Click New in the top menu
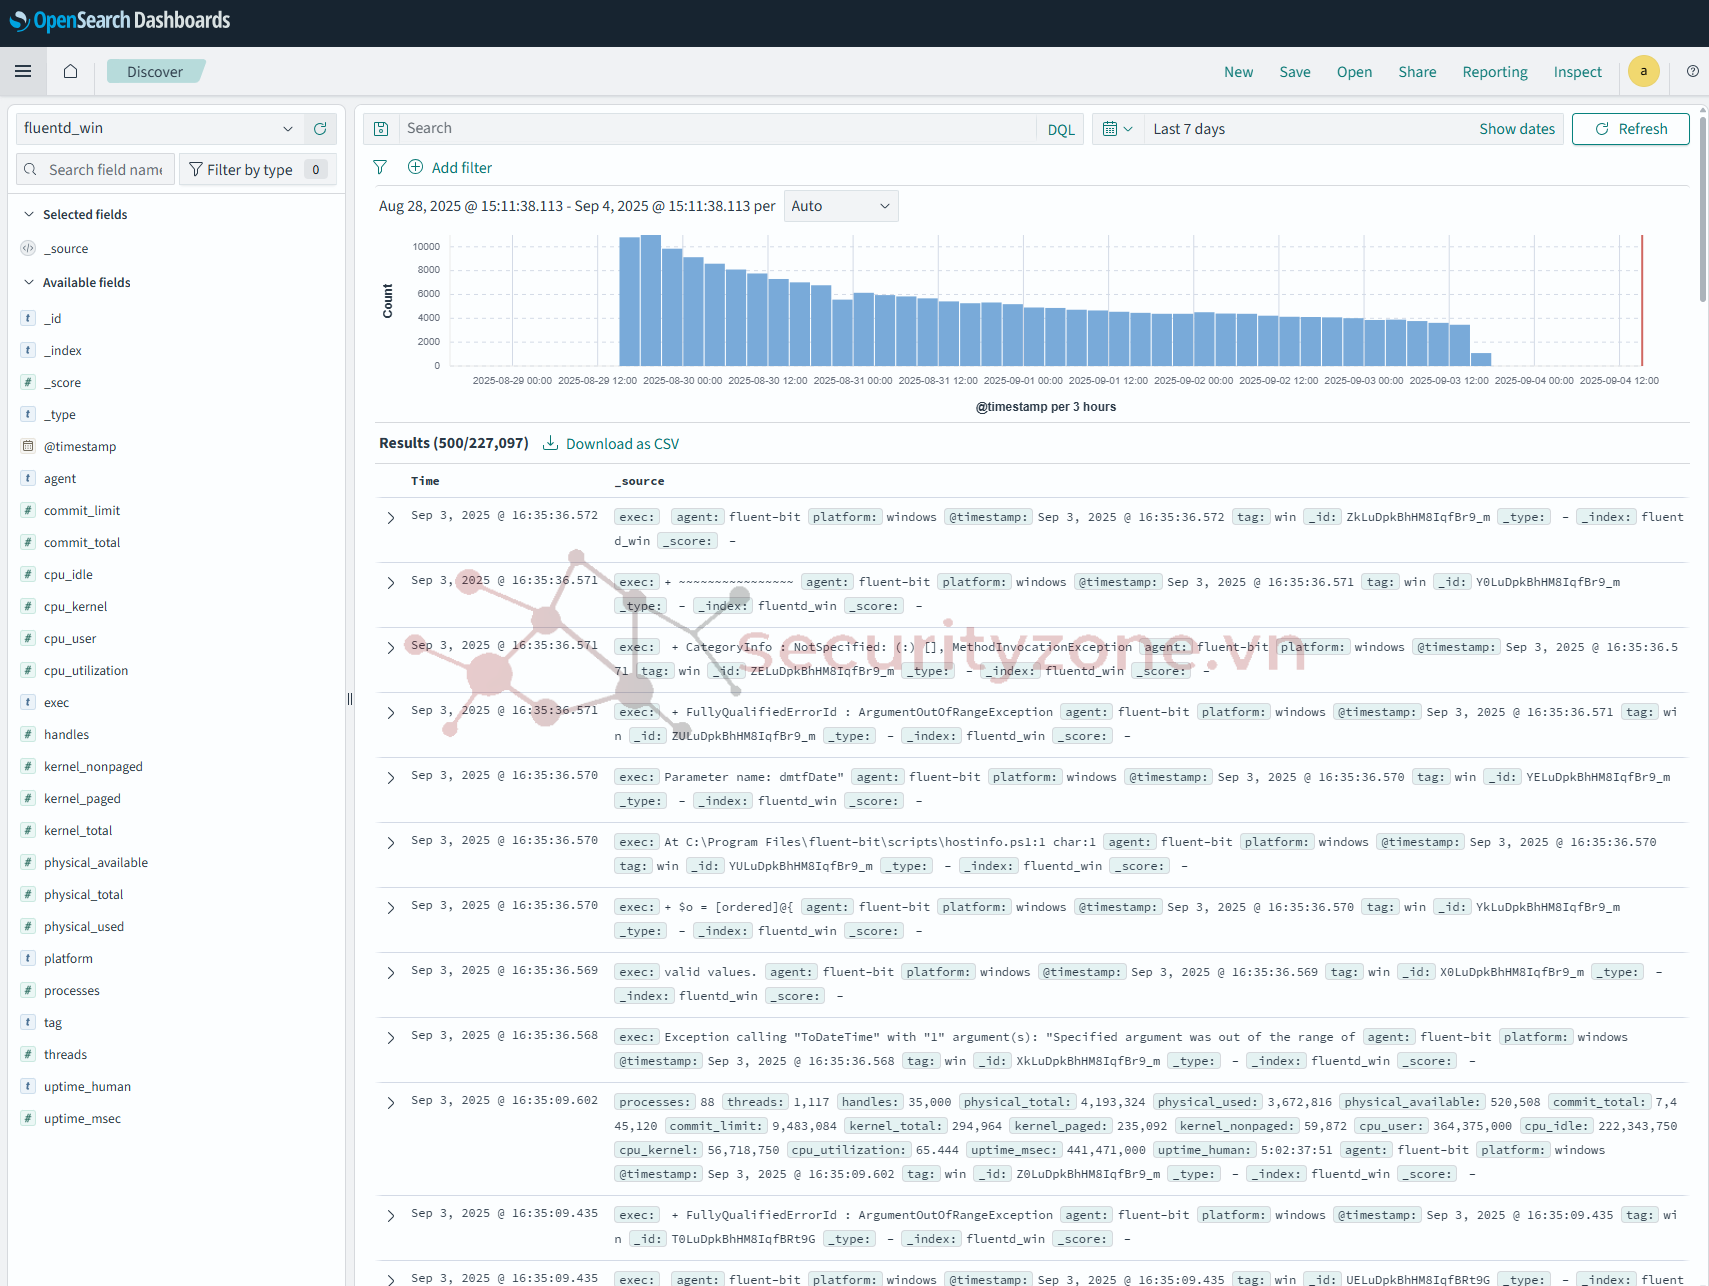This screenshot has width=1709, height=1286. 1238,72
